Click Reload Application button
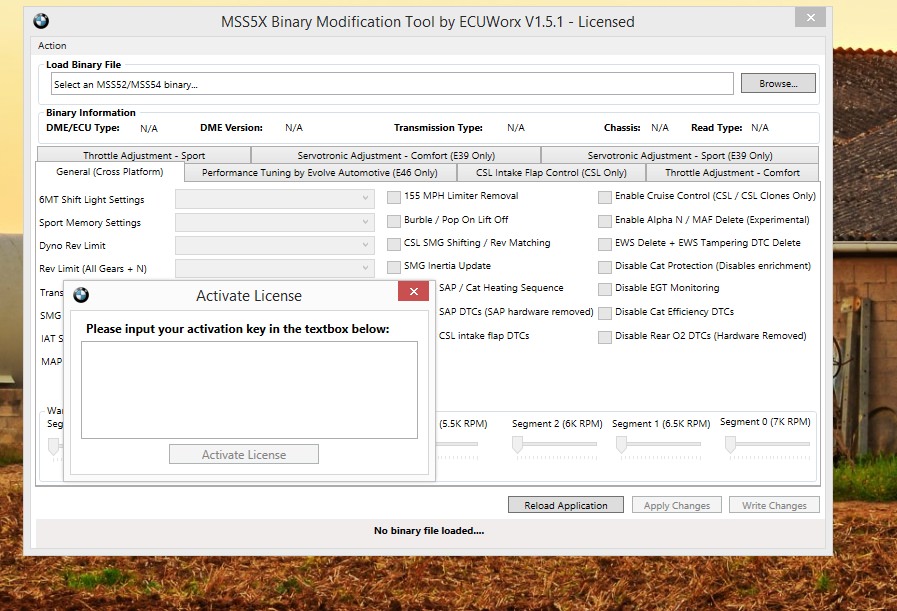 [566, 505]
